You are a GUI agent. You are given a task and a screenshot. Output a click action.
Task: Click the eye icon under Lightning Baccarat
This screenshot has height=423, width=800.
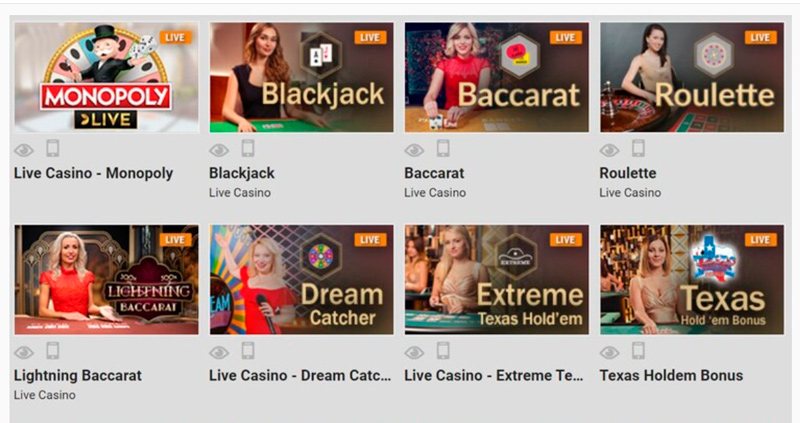[x=24, y=352]
